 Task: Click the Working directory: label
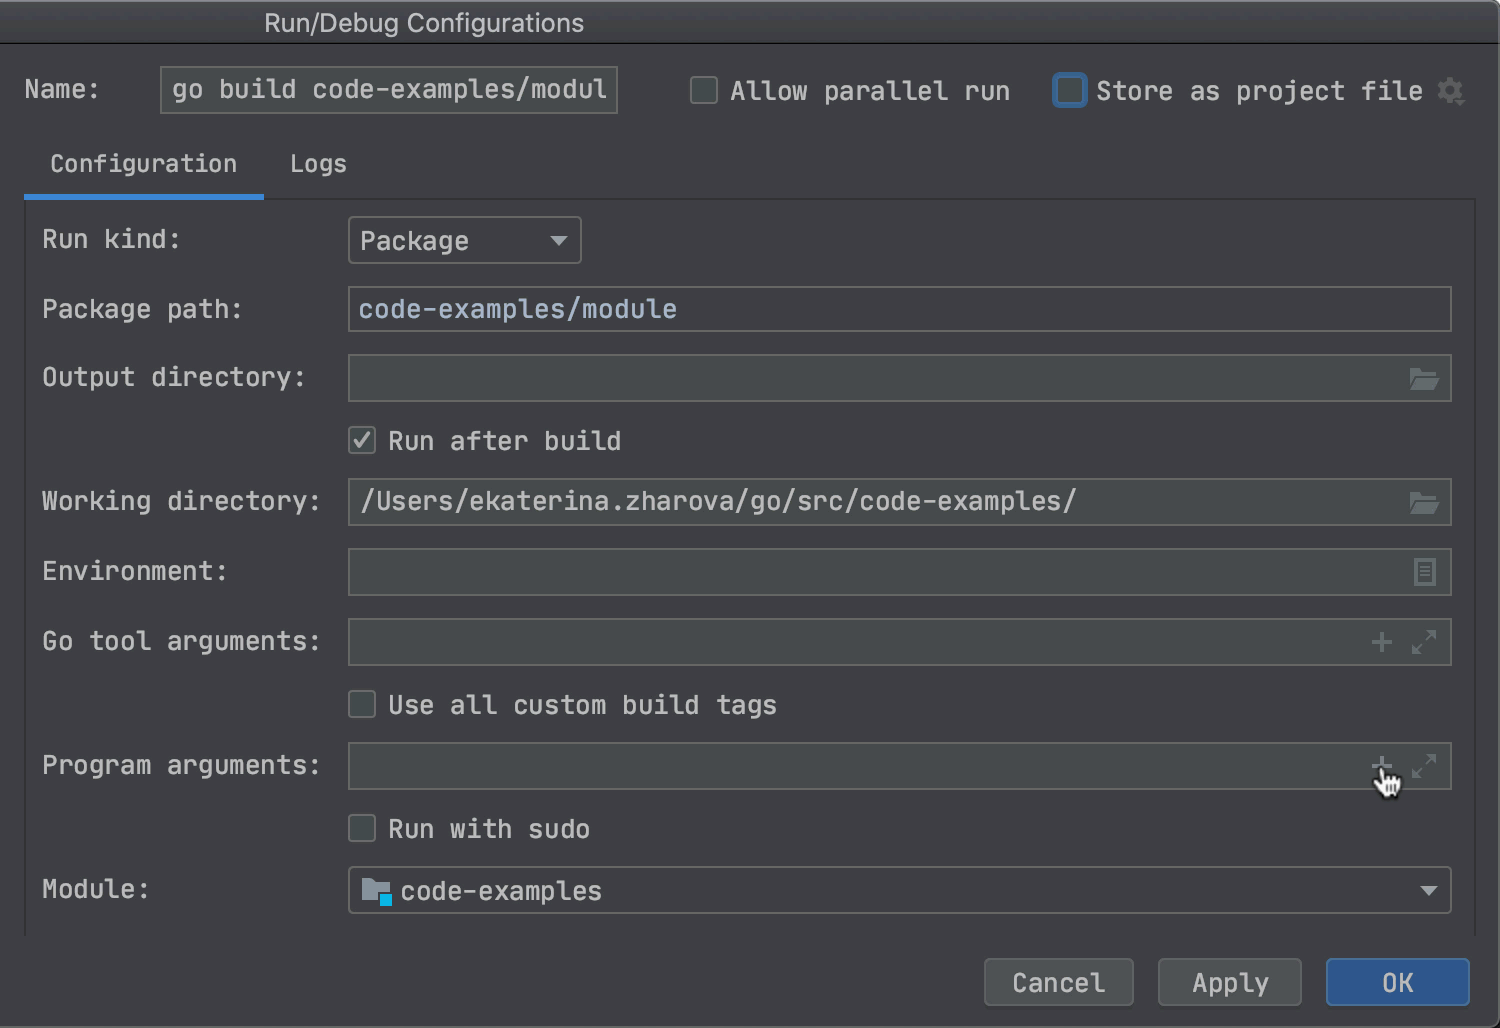click(181, 502)
